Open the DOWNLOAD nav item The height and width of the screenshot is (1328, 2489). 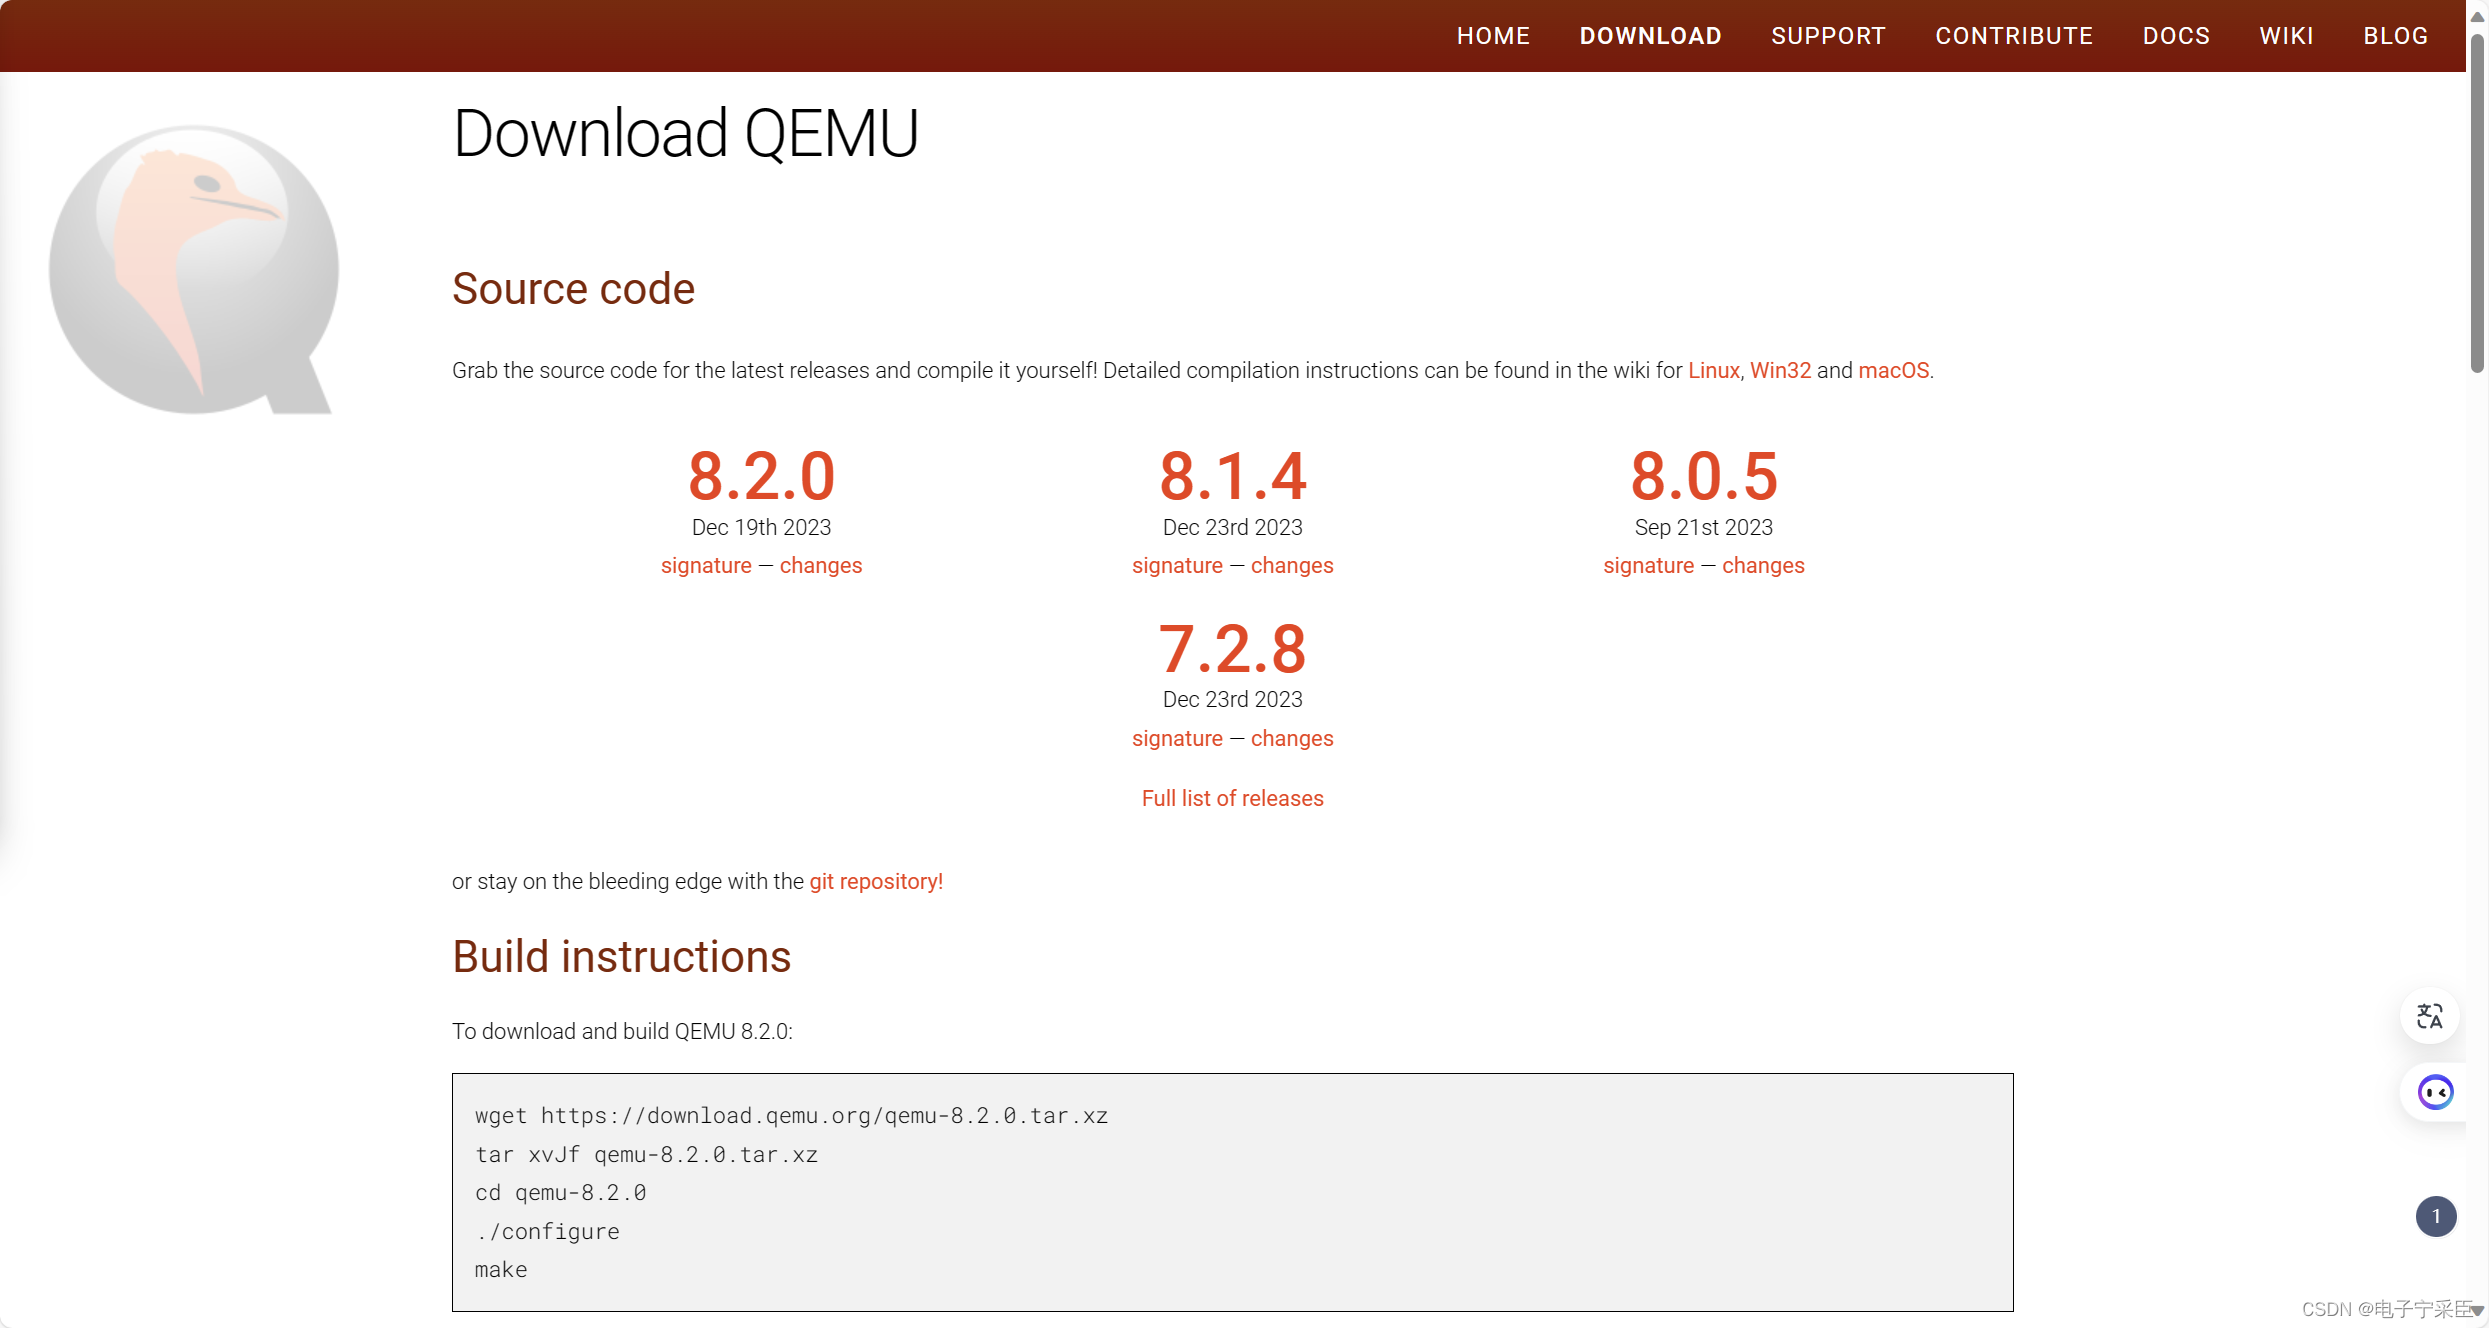[x=1650, y=36]
